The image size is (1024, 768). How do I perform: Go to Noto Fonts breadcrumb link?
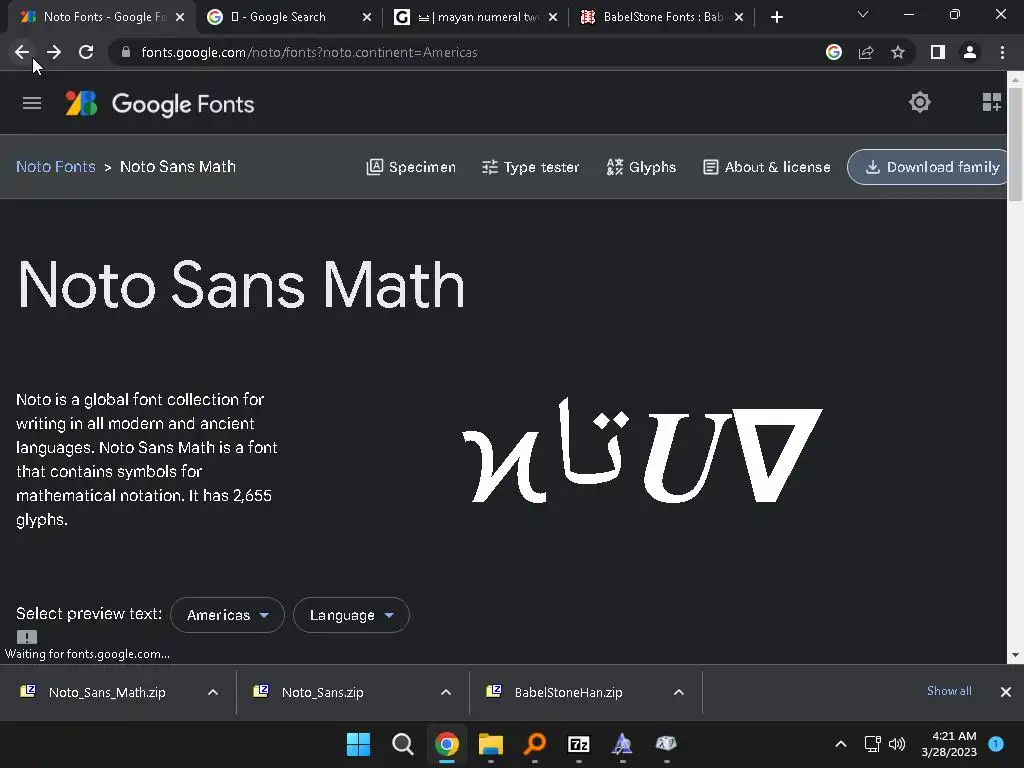point(56,167)
